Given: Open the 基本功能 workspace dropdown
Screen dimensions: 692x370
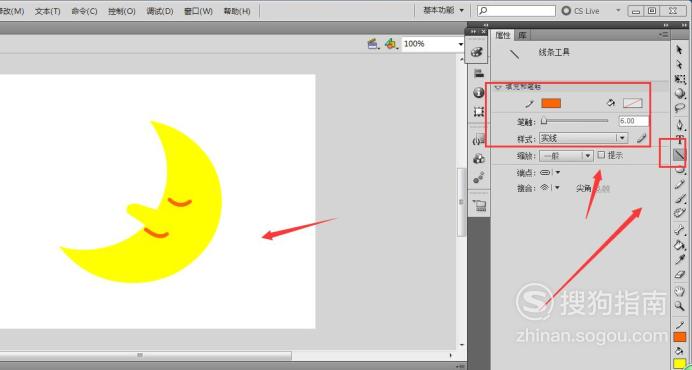Looking at the screenshot, I should (x=444, y=11).
